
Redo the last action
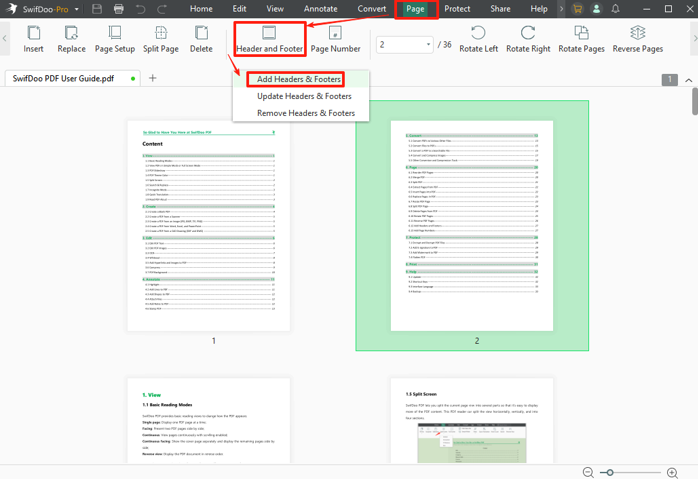click(x=162, y=9)
